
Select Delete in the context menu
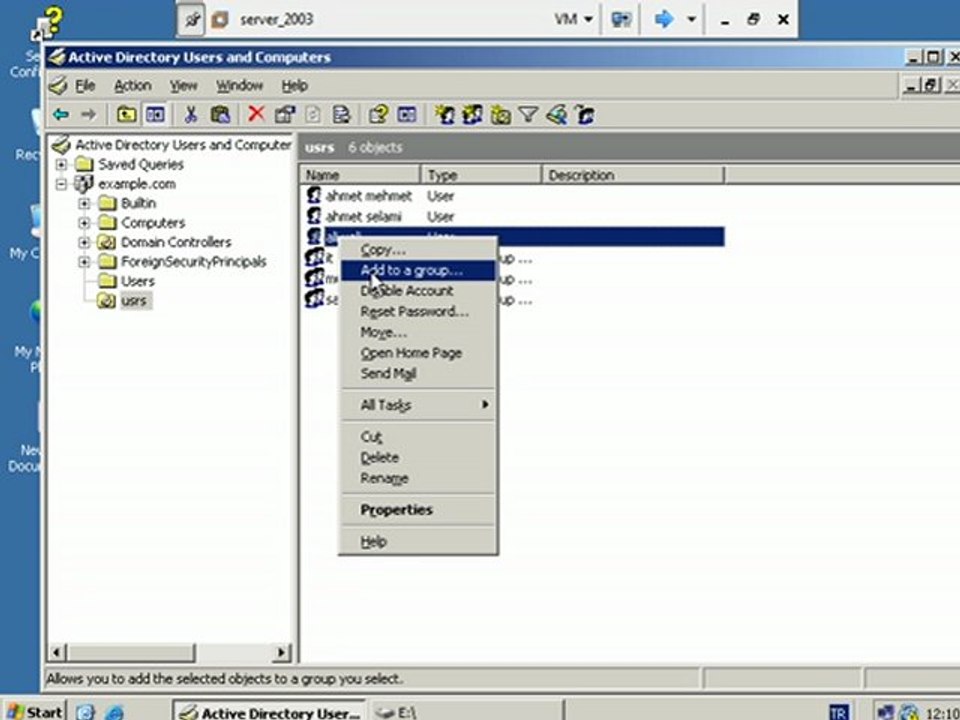click(x=419, y=458)
